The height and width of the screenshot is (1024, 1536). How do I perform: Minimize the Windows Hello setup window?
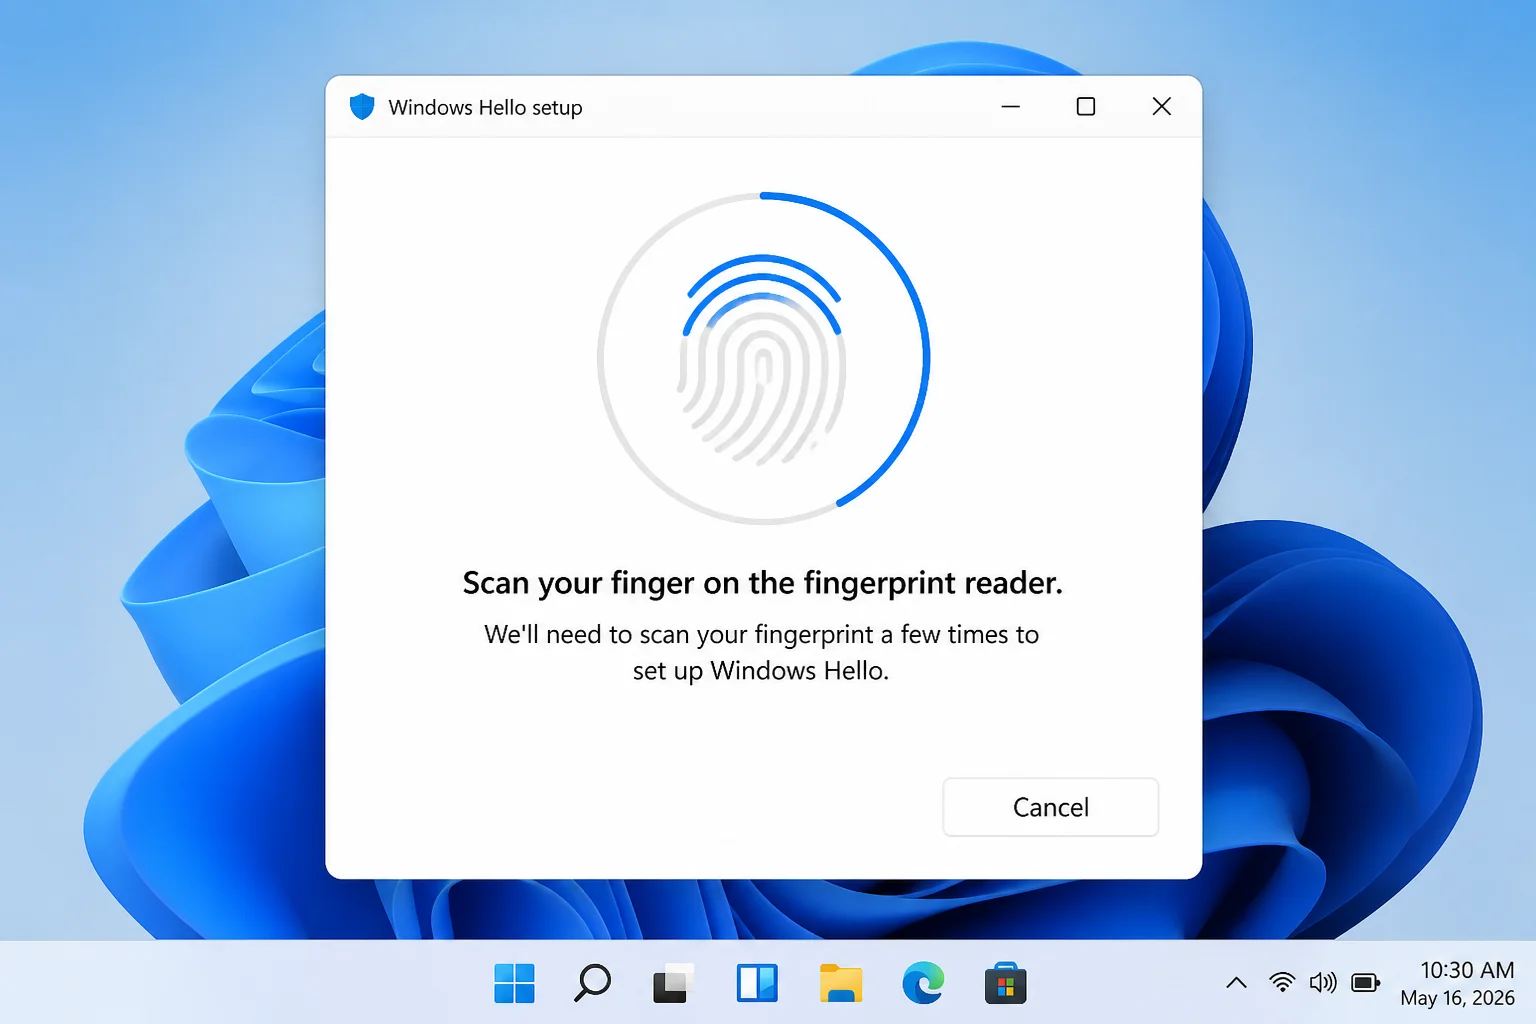coord(1011,106)
